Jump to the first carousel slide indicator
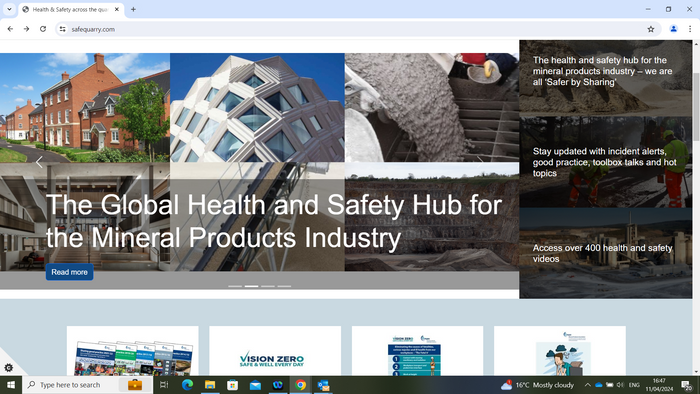 [x=235, y=286]
